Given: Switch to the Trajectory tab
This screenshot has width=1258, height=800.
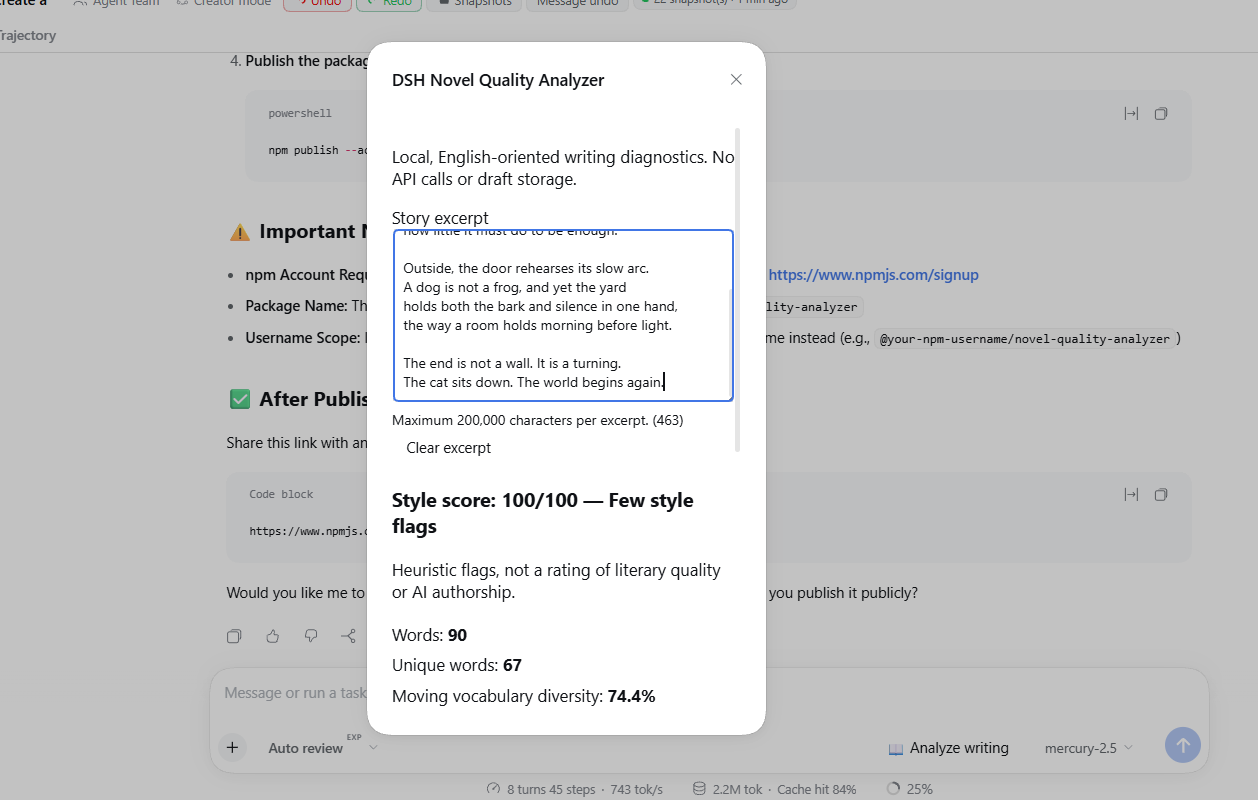Looking at the screenshot, I should tap(27, 35).
